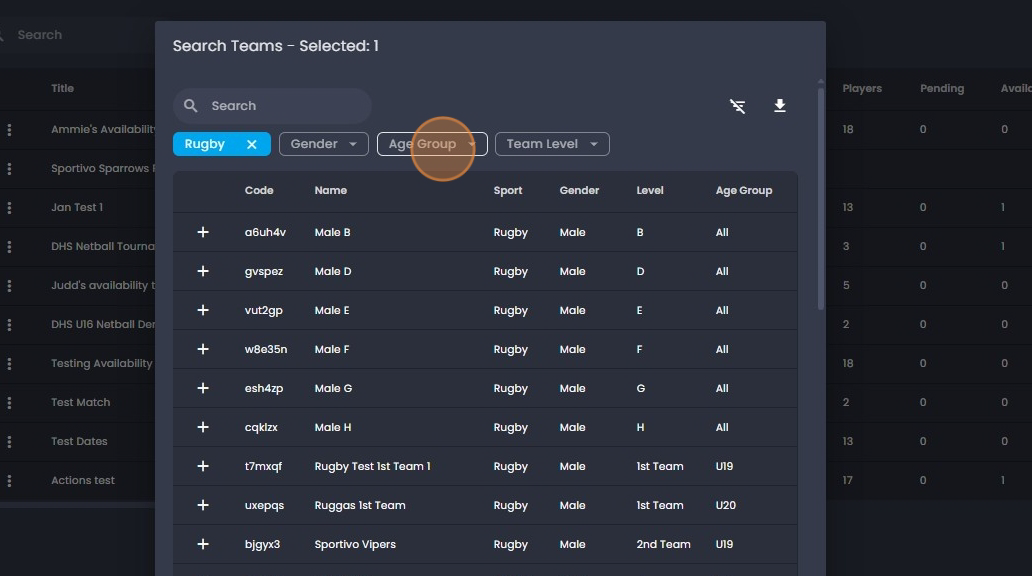Image resolution: width=1032 pixels, height=576 pixels.
Task: Sort by the Code column header
Action: coord(259,190)
